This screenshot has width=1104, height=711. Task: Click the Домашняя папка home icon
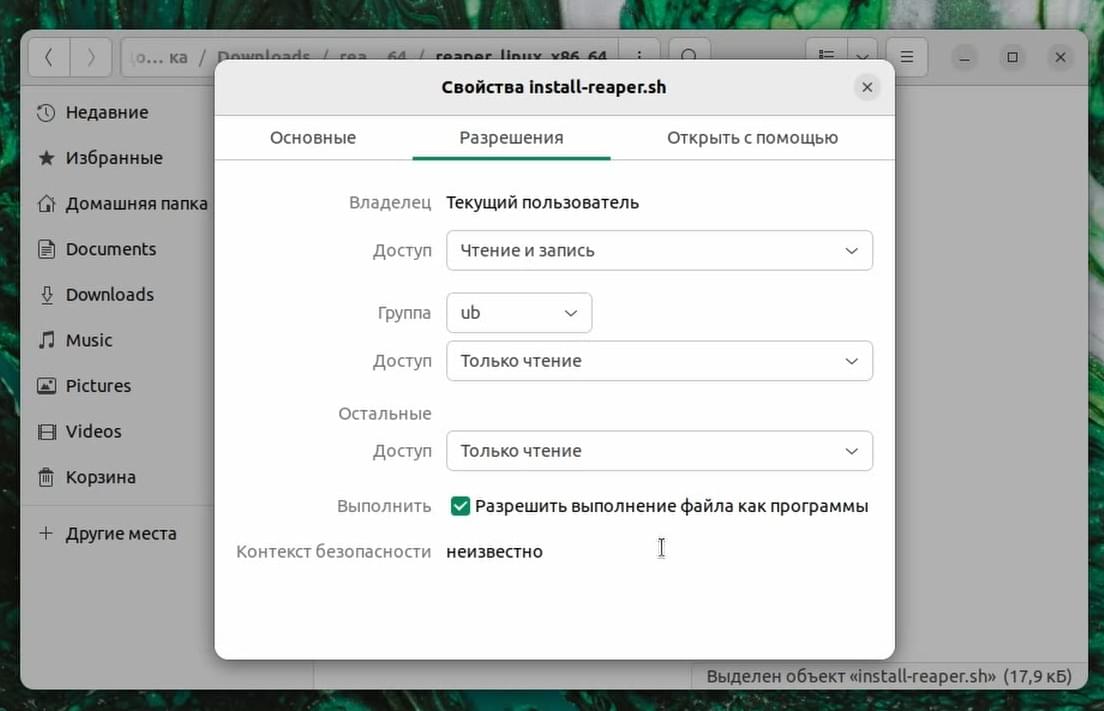click(46, 203)
